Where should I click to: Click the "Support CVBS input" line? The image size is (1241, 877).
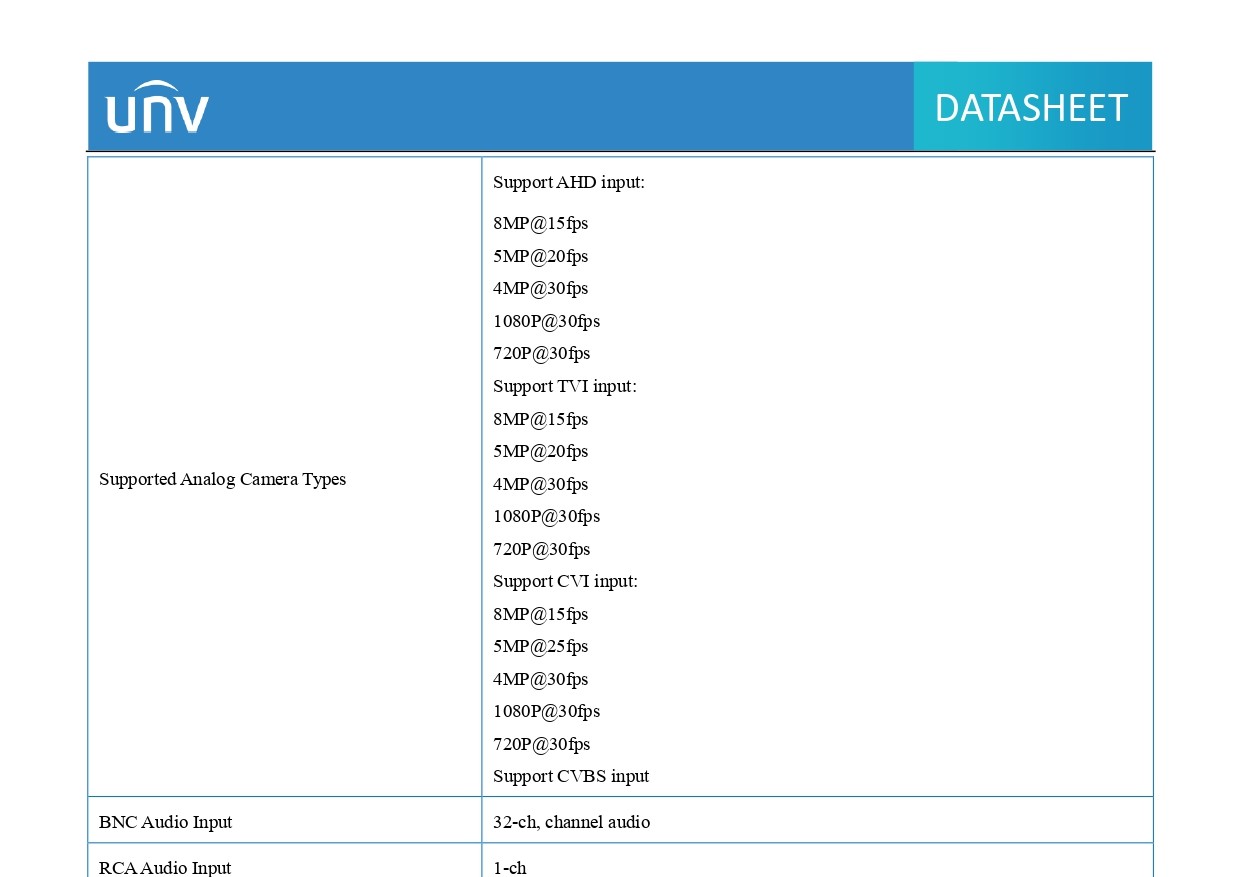tap(571, 776)
